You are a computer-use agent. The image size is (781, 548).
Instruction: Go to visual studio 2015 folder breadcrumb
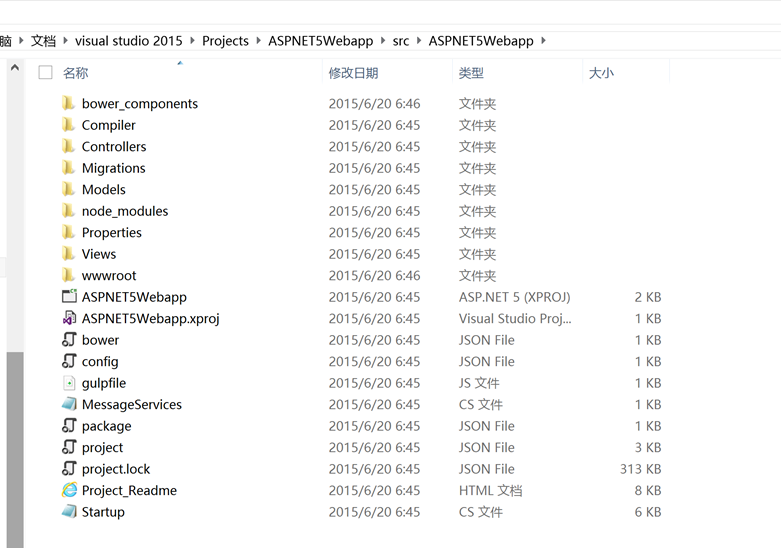click(129, 40)
